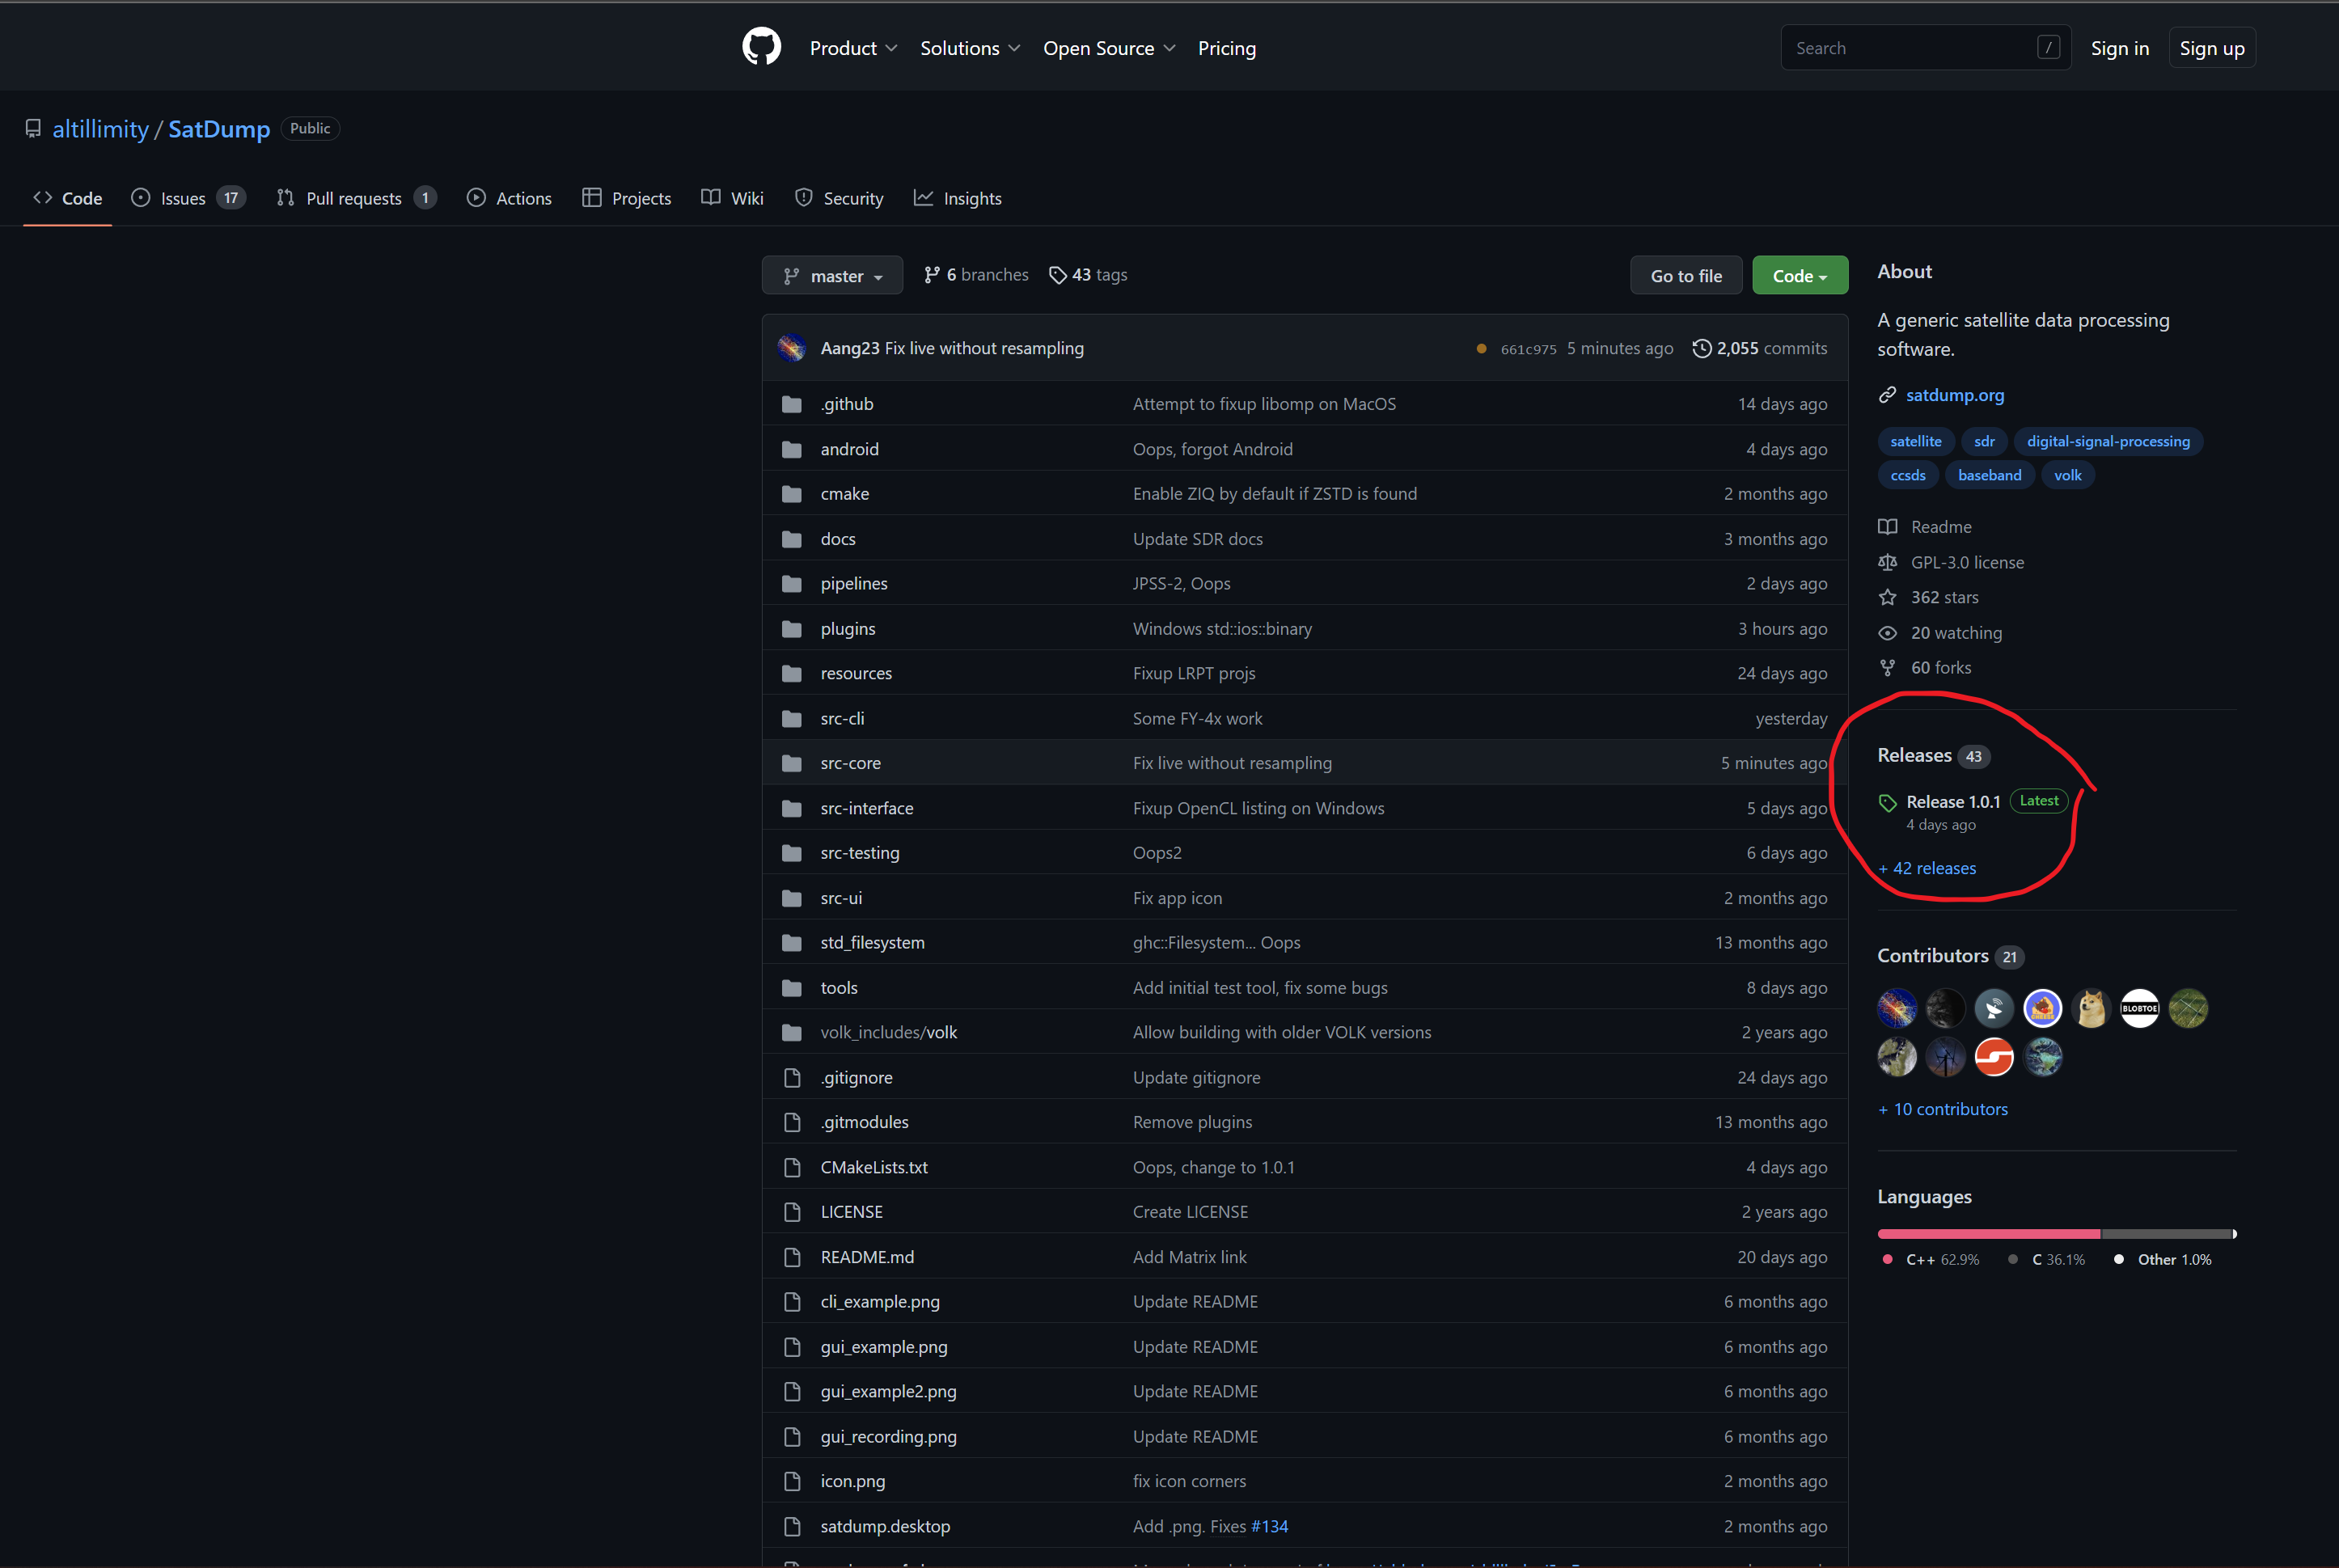Click the plugins folder icon
Viewport: 2339px width, 1568px height.
pyautogui.click(x=791, y=629)
